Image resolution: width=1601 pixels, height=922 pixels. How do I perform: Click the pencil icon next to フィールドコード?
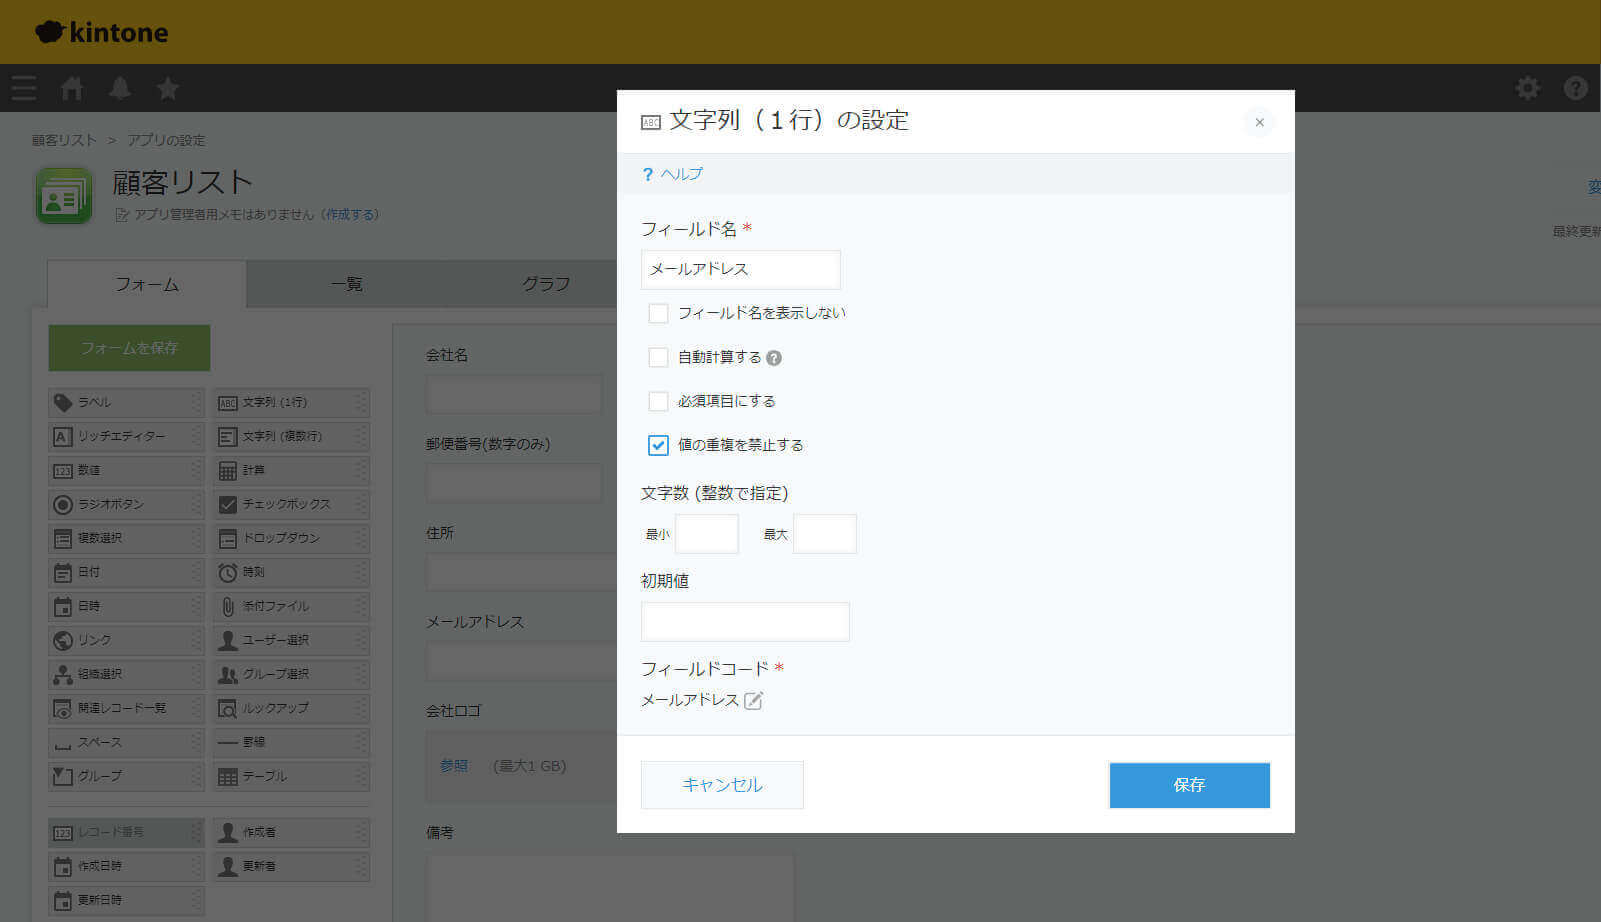click(x=755, y=701)
